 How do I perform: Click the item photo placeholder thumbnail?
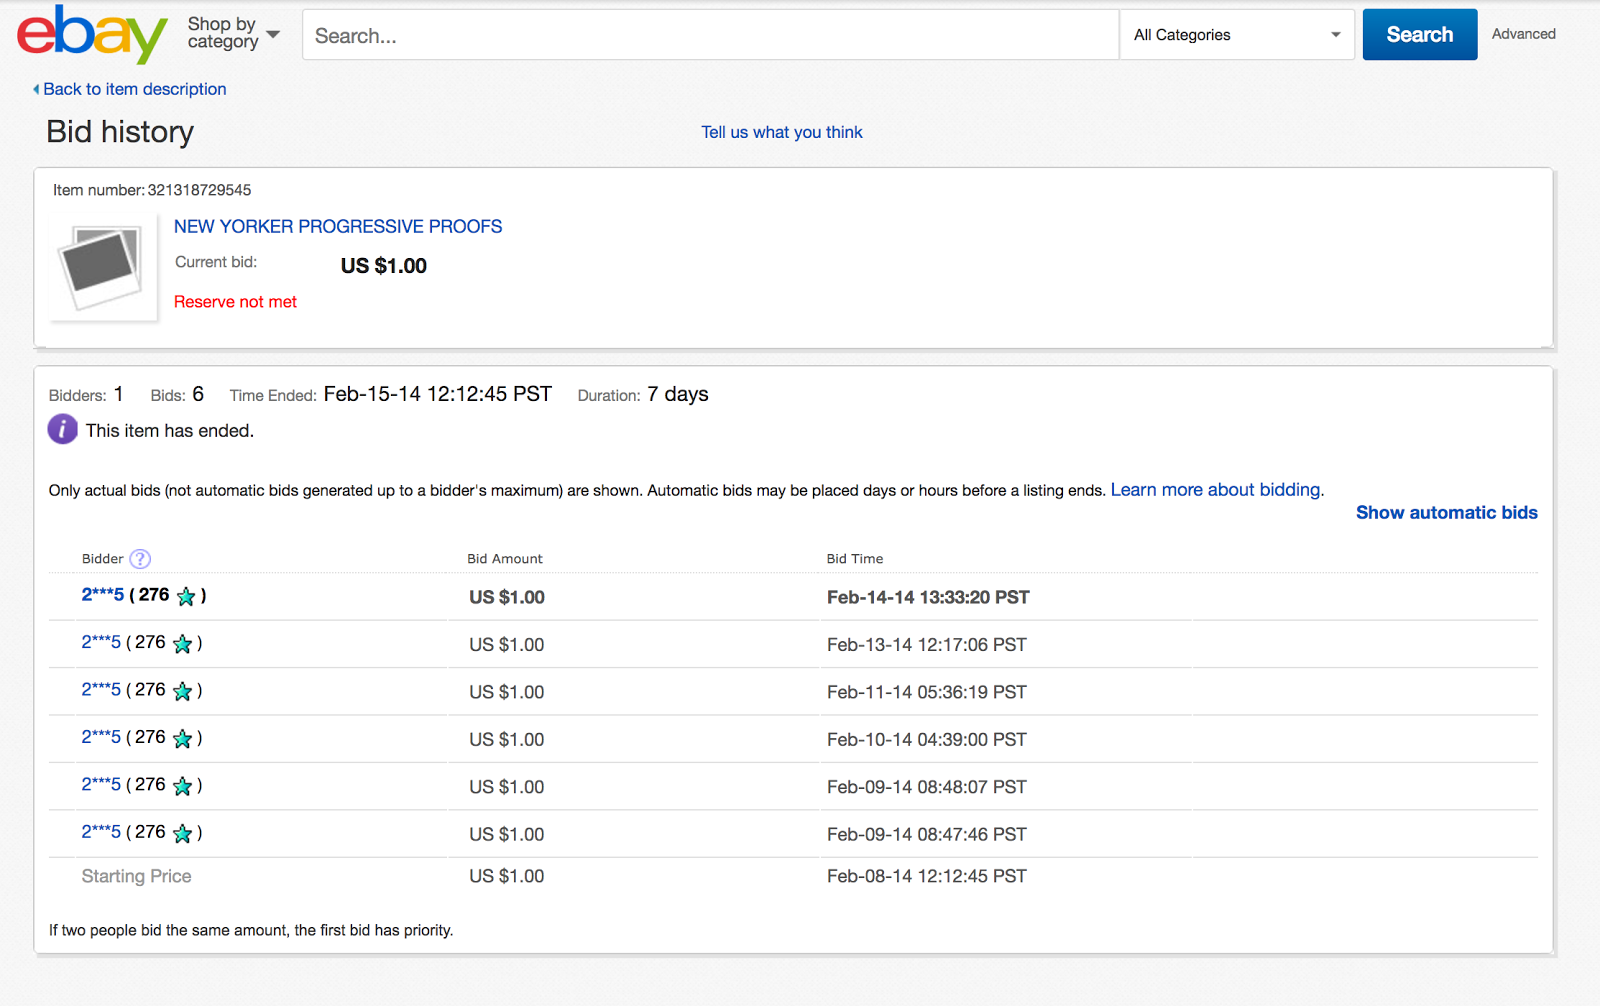(101, 267)
